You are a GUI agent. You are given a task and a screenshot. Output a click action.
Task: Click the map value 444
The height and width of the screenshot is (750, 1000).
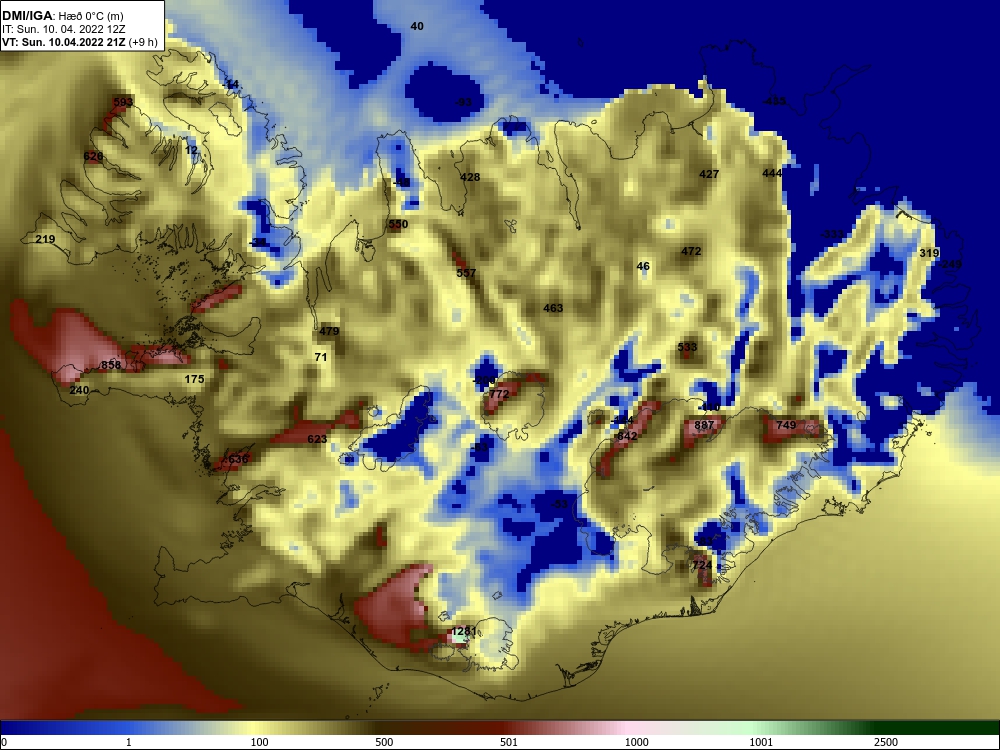[772, 173]
